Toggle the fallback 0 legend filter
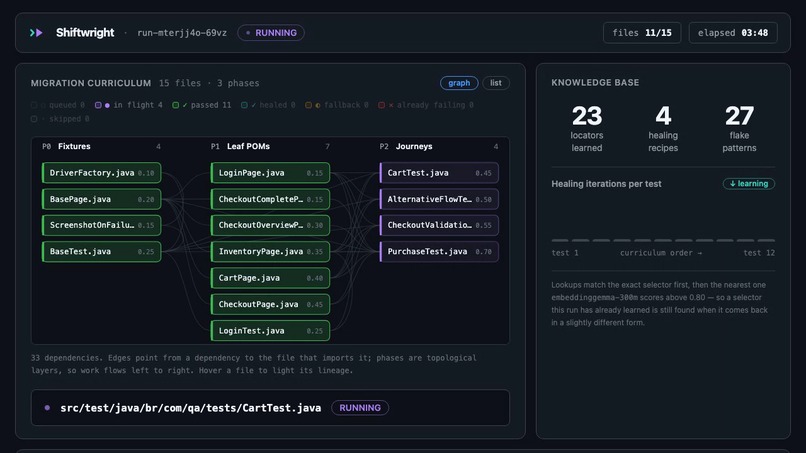This screenshot has height=453, width=806. (x=337, y=105)
